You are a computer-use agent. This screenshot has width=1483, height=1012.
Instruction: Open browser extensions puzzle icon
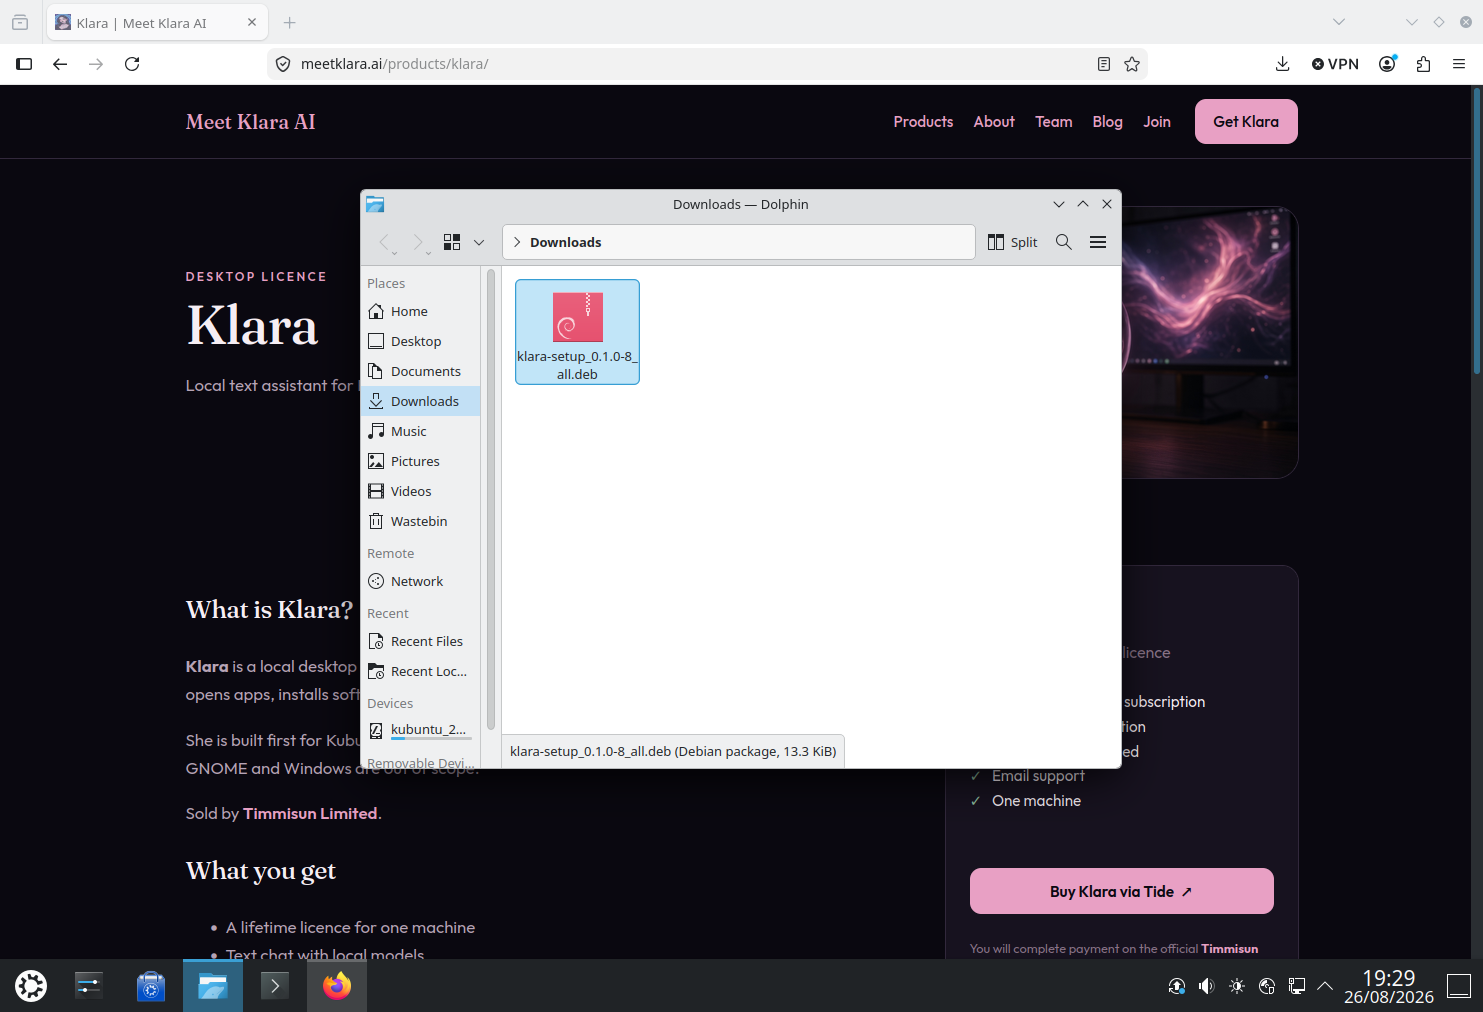coord(1424,64)
